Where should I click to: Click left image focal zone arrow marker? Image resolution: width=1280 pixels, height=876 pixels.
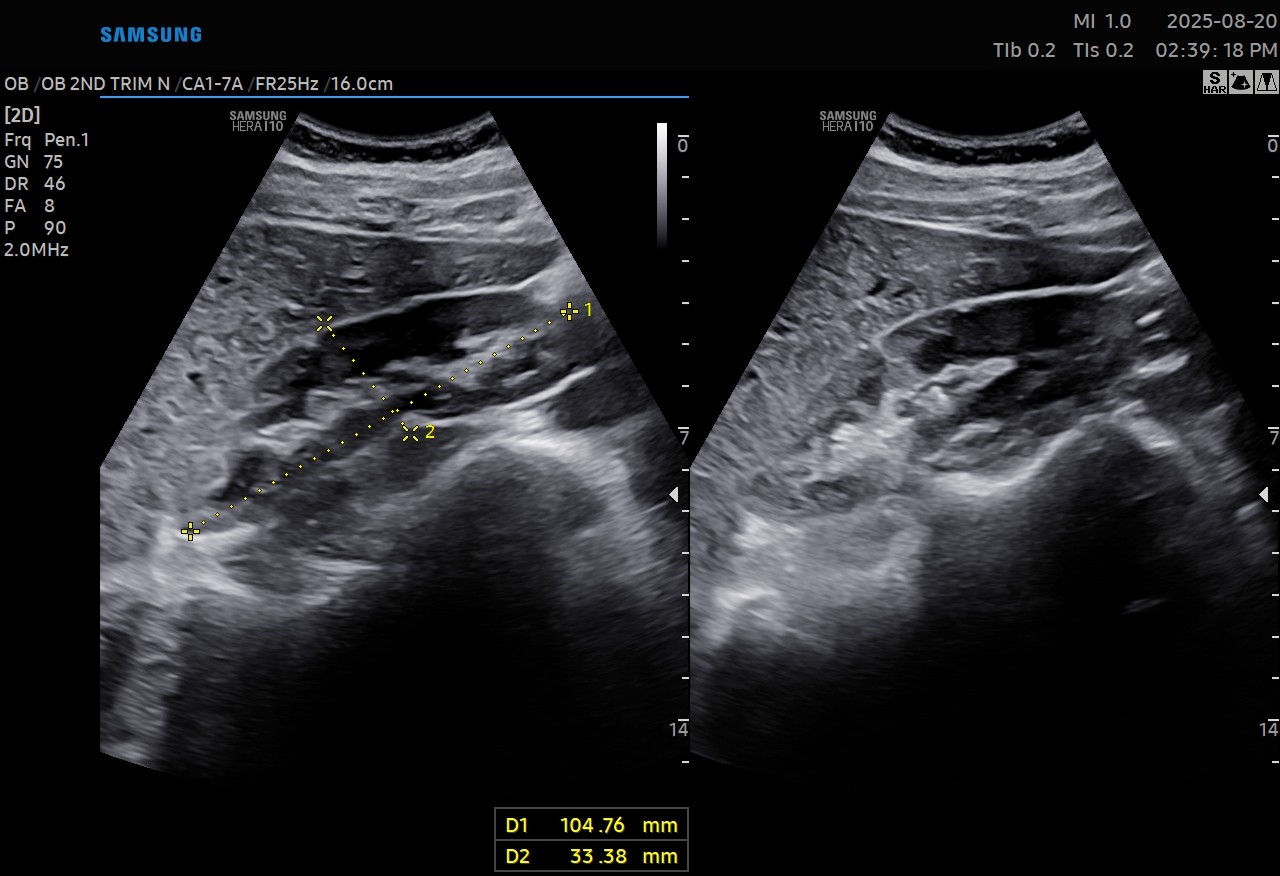point(674,494)
